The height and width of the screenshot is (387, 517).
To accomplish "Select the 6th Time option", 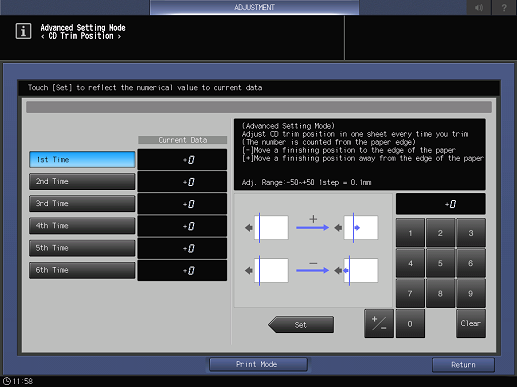I will coord(82,270).
